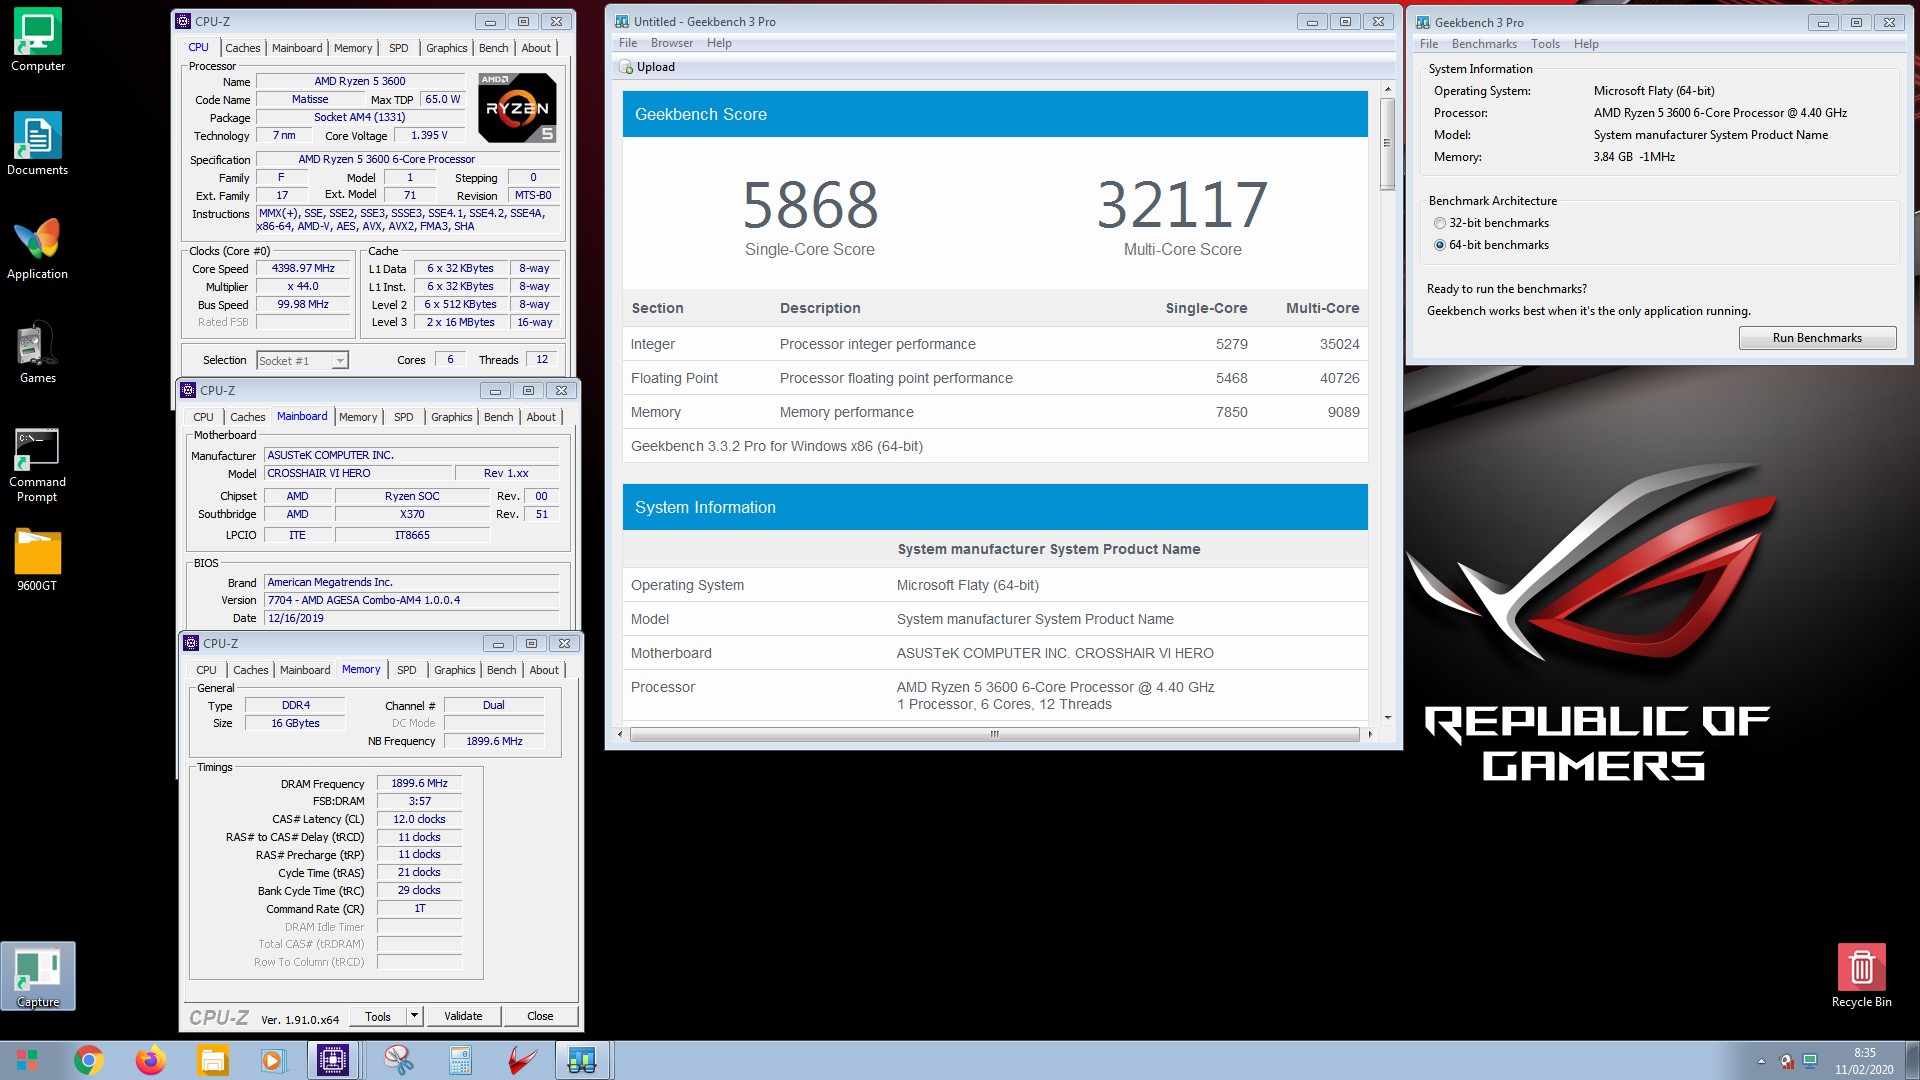Screen dimensions: 1920x1080
Task: Click the Core Voltage value 1.395 V
Action: pyautogui.click(x=430, y=136)
